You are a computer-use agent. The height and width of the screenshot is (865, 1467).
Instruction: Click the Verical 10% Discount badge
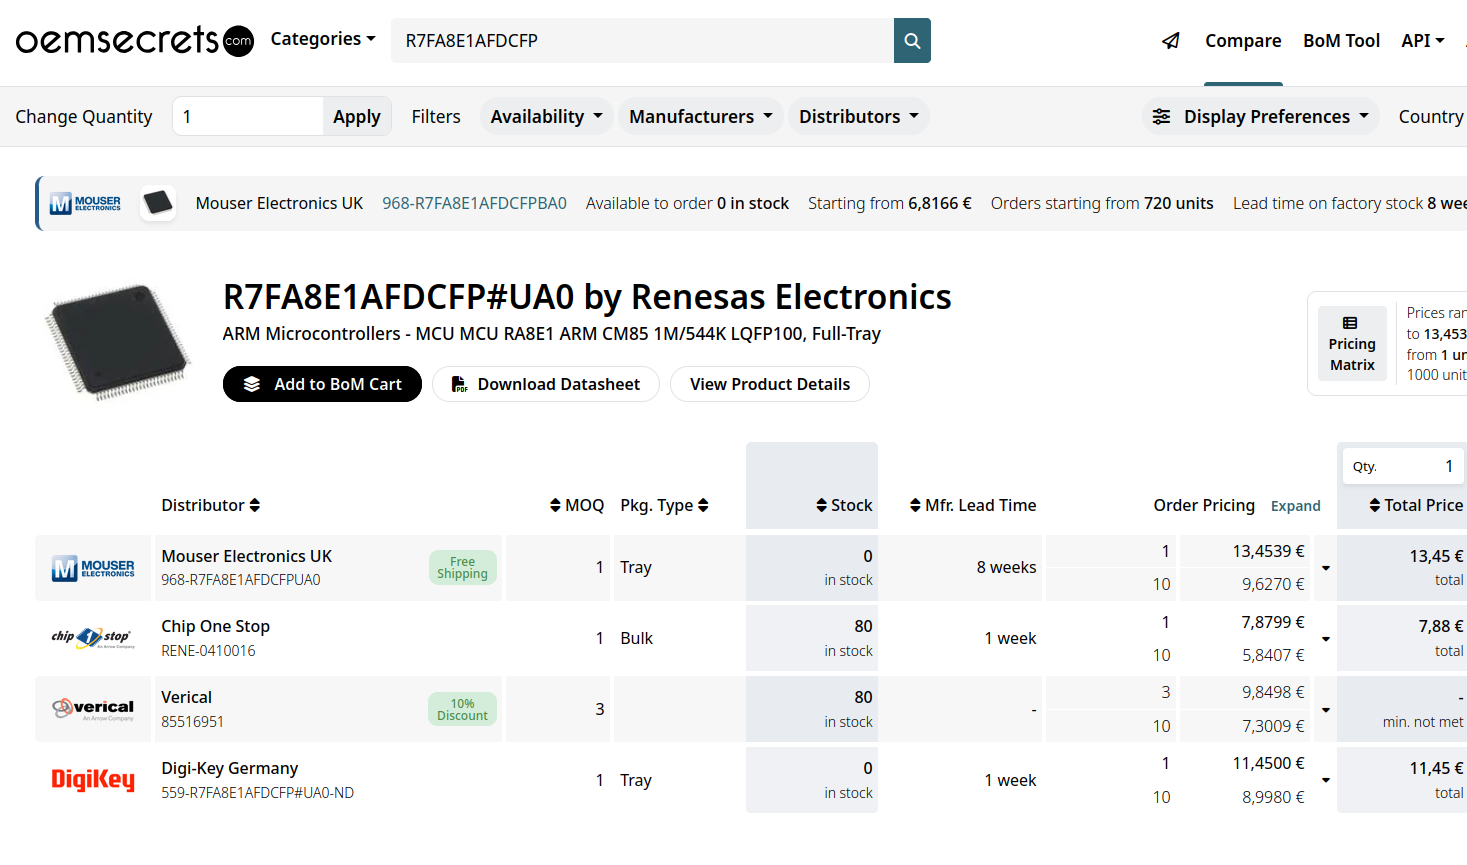[462, 709]
